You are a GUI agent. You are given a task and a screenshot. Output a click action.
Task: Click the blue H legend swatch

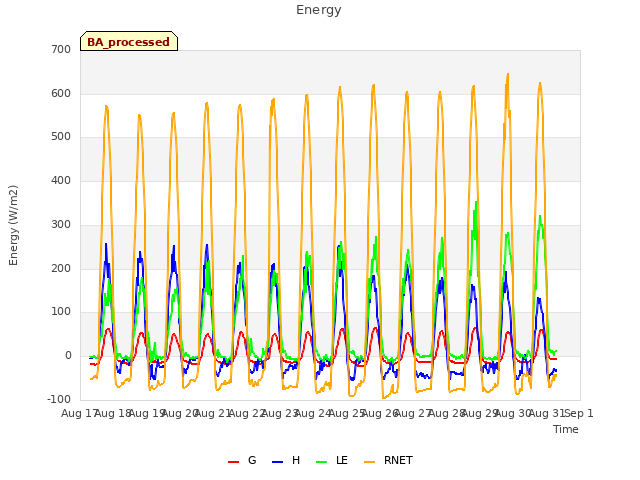click(x=277, y=462)
